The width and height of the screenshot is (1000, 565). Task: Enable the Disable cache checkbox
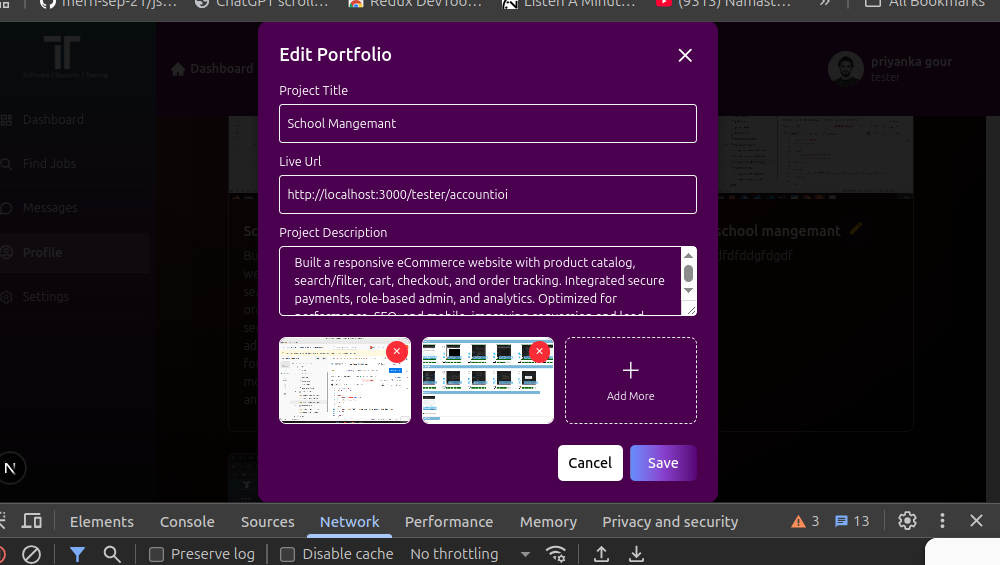(288, 554)
